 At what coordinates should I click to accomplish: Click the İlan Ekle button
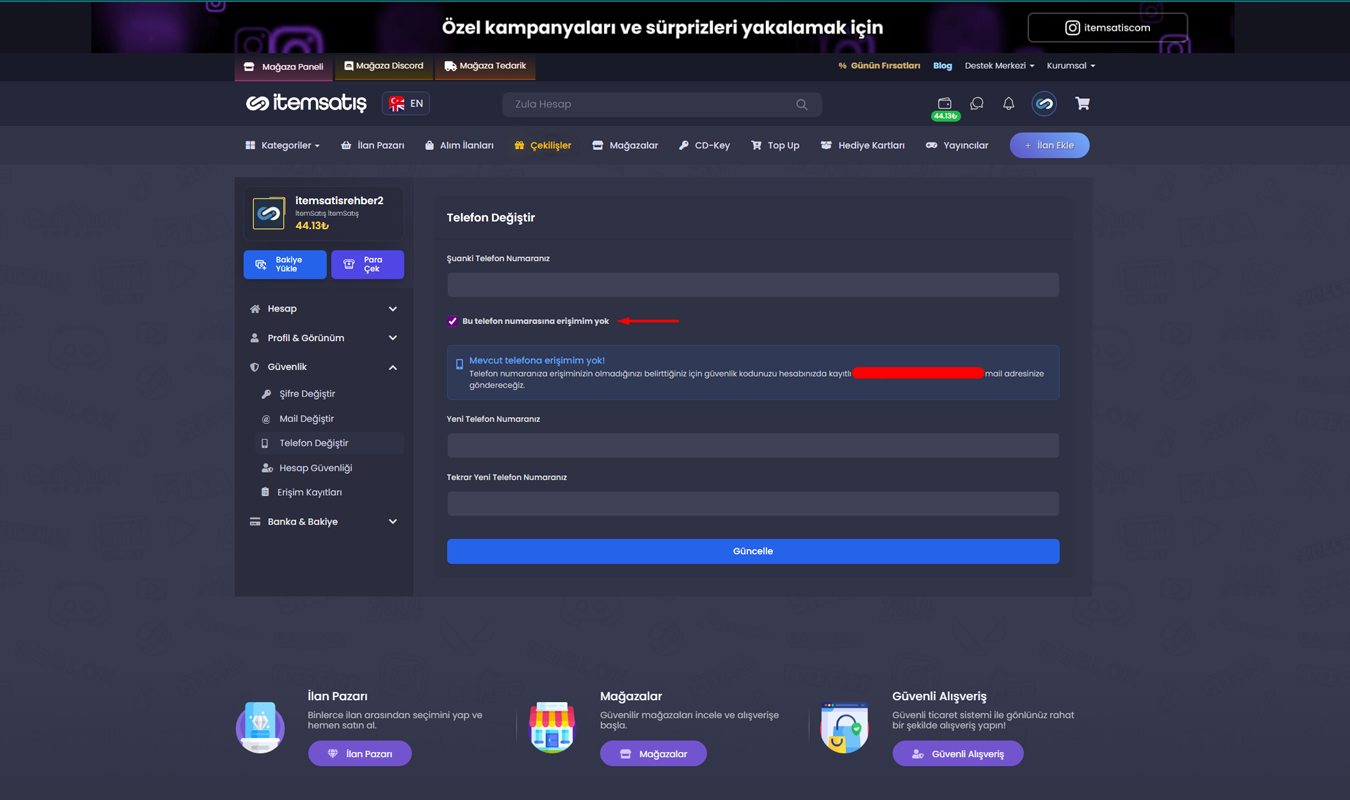coord(1049,146)
